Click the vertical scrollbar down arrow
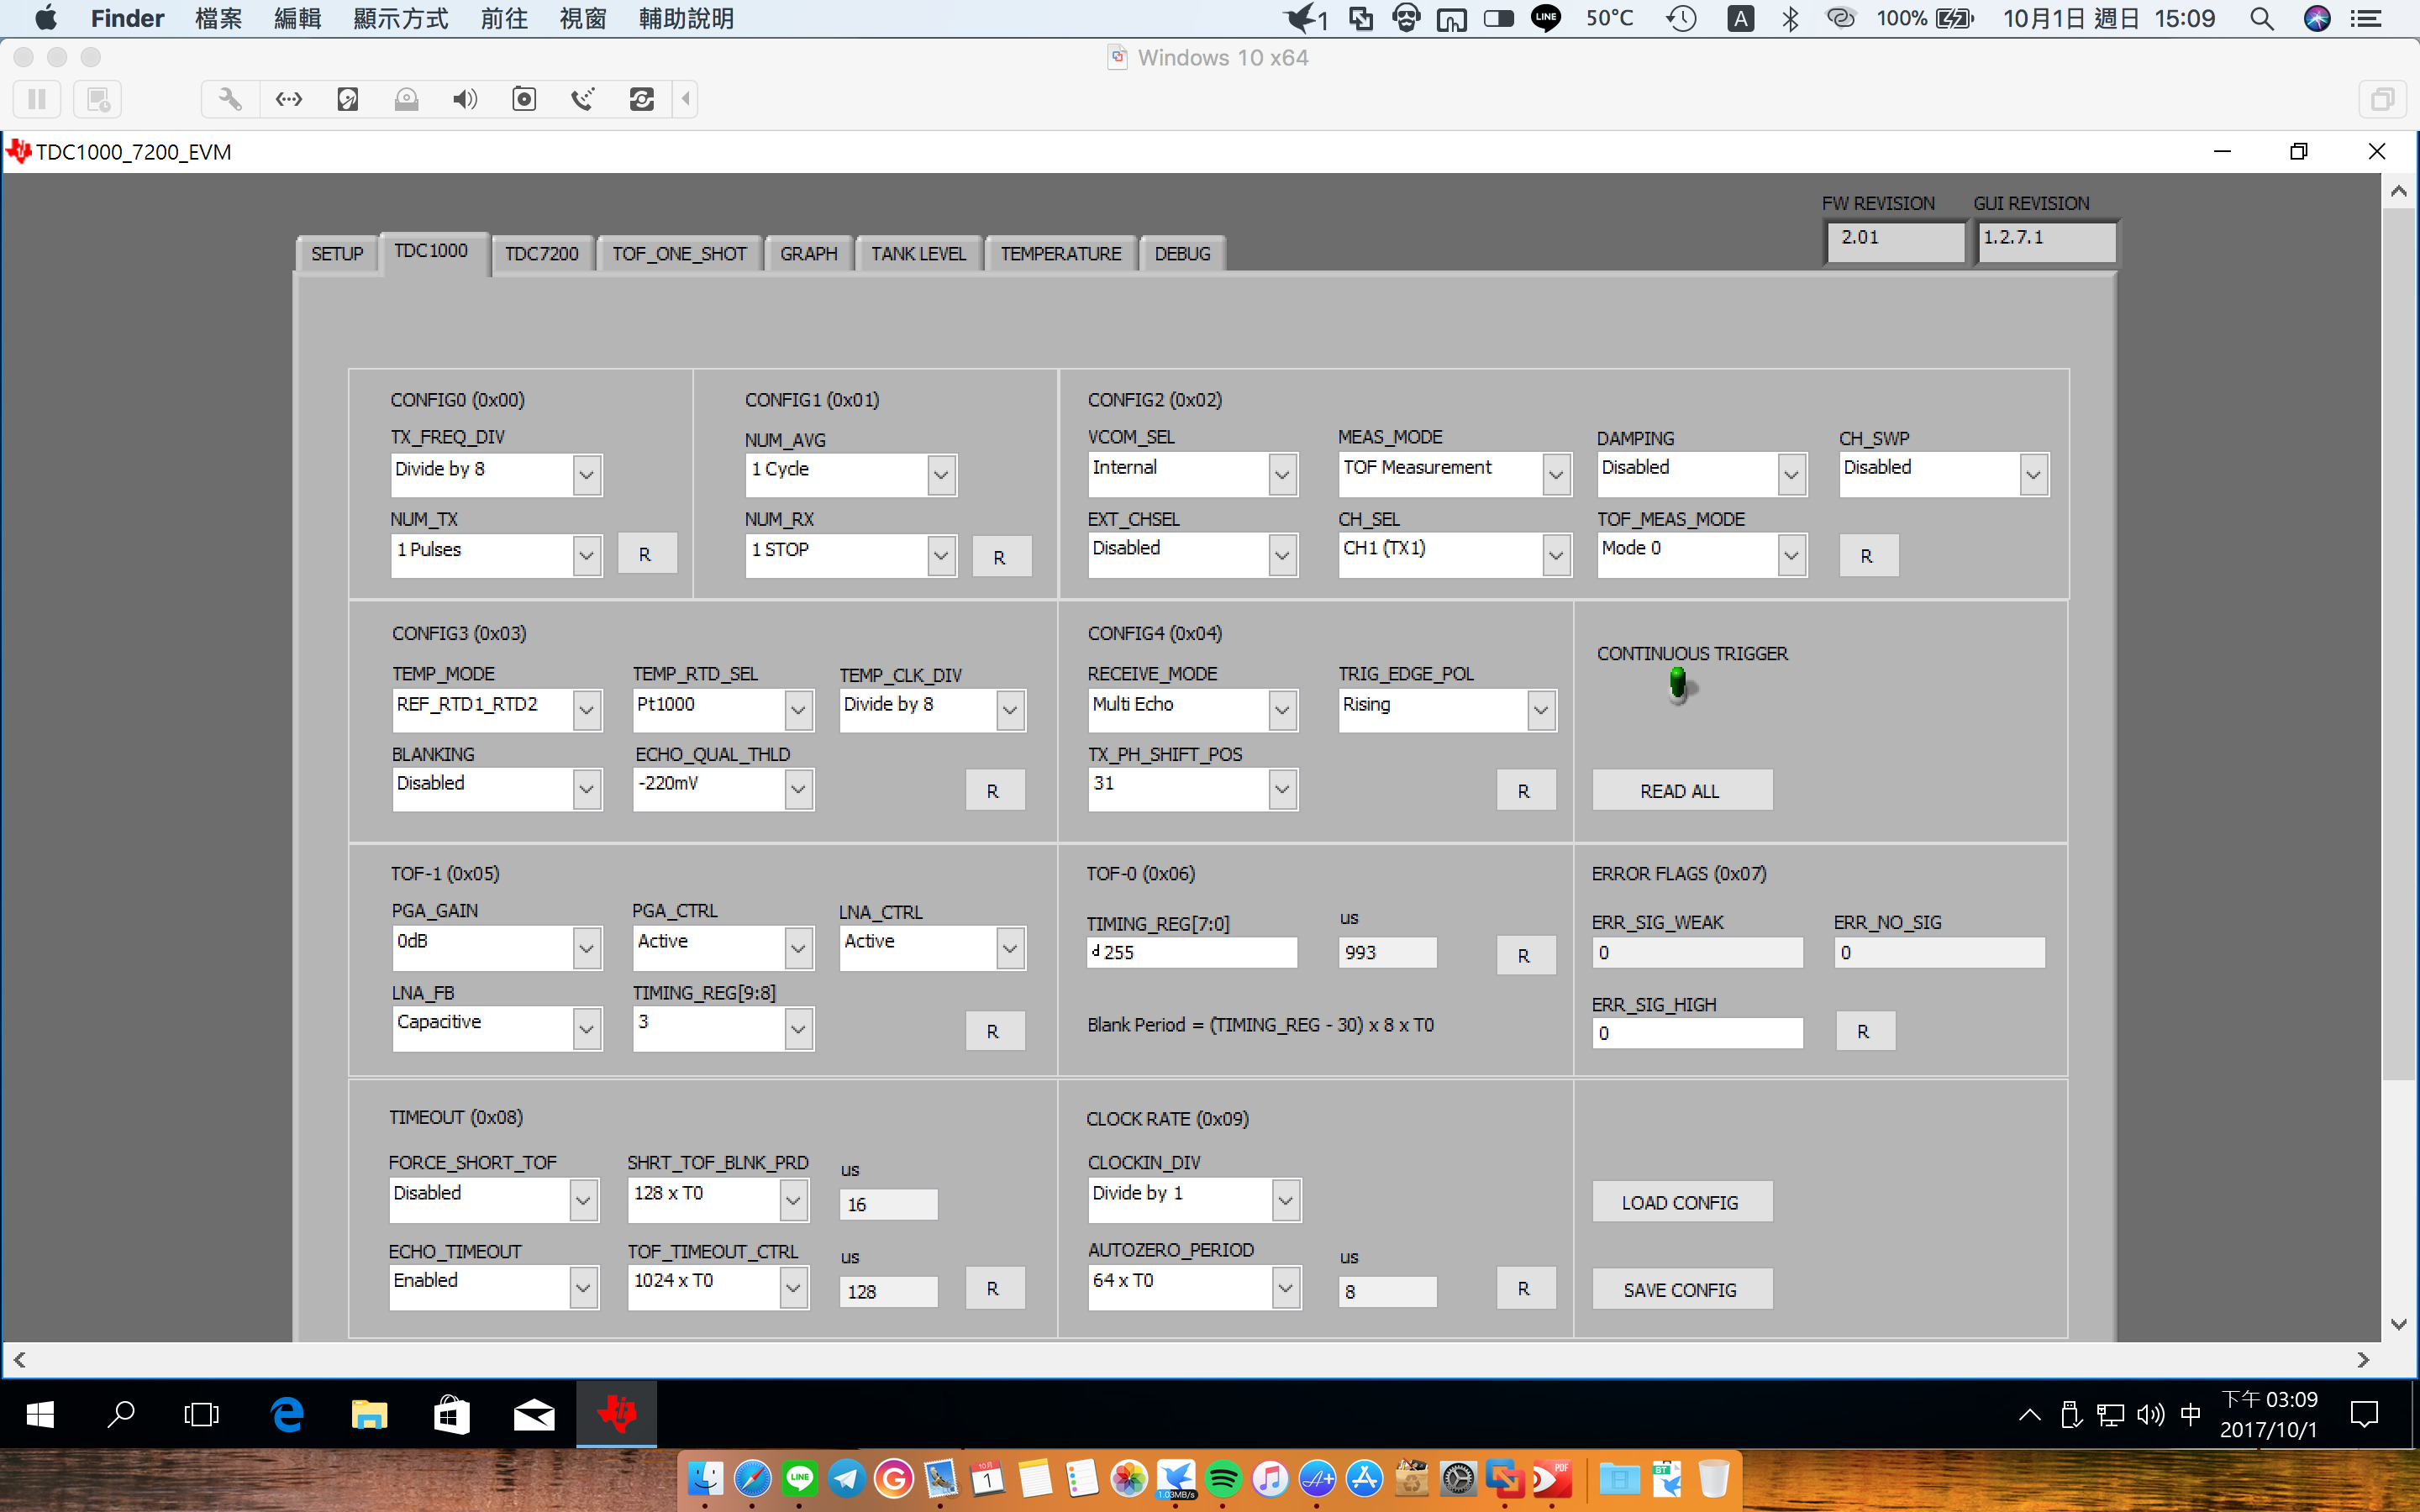Screen dimensions: 2420x1512 (x=2398, y=1324)
